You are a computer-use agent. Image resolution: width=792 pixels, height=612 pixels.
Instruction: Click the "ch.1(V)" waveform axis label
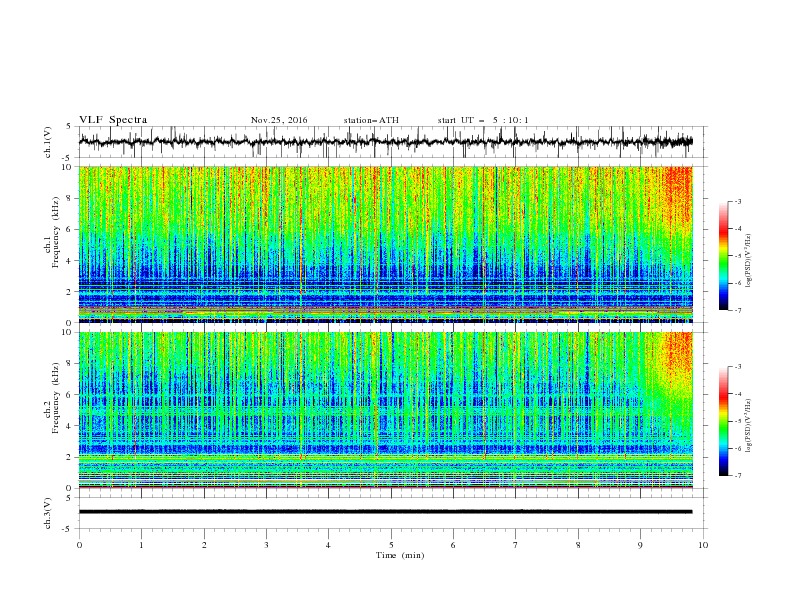48,142
